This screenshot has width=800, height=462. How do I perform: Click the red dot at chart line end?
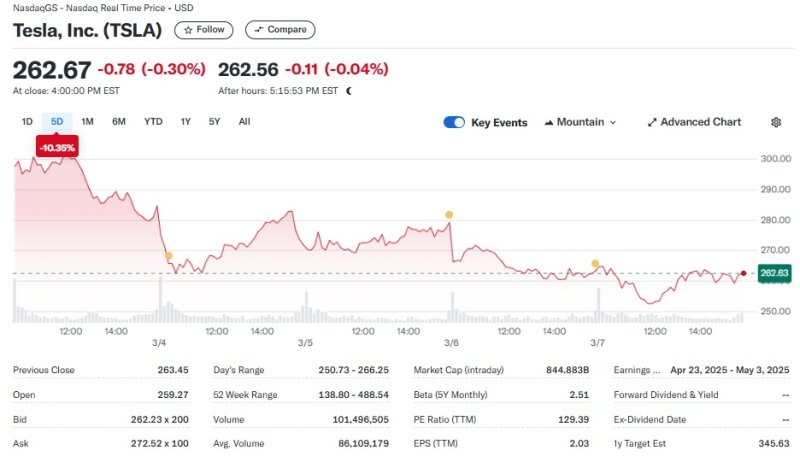(743, 274)
